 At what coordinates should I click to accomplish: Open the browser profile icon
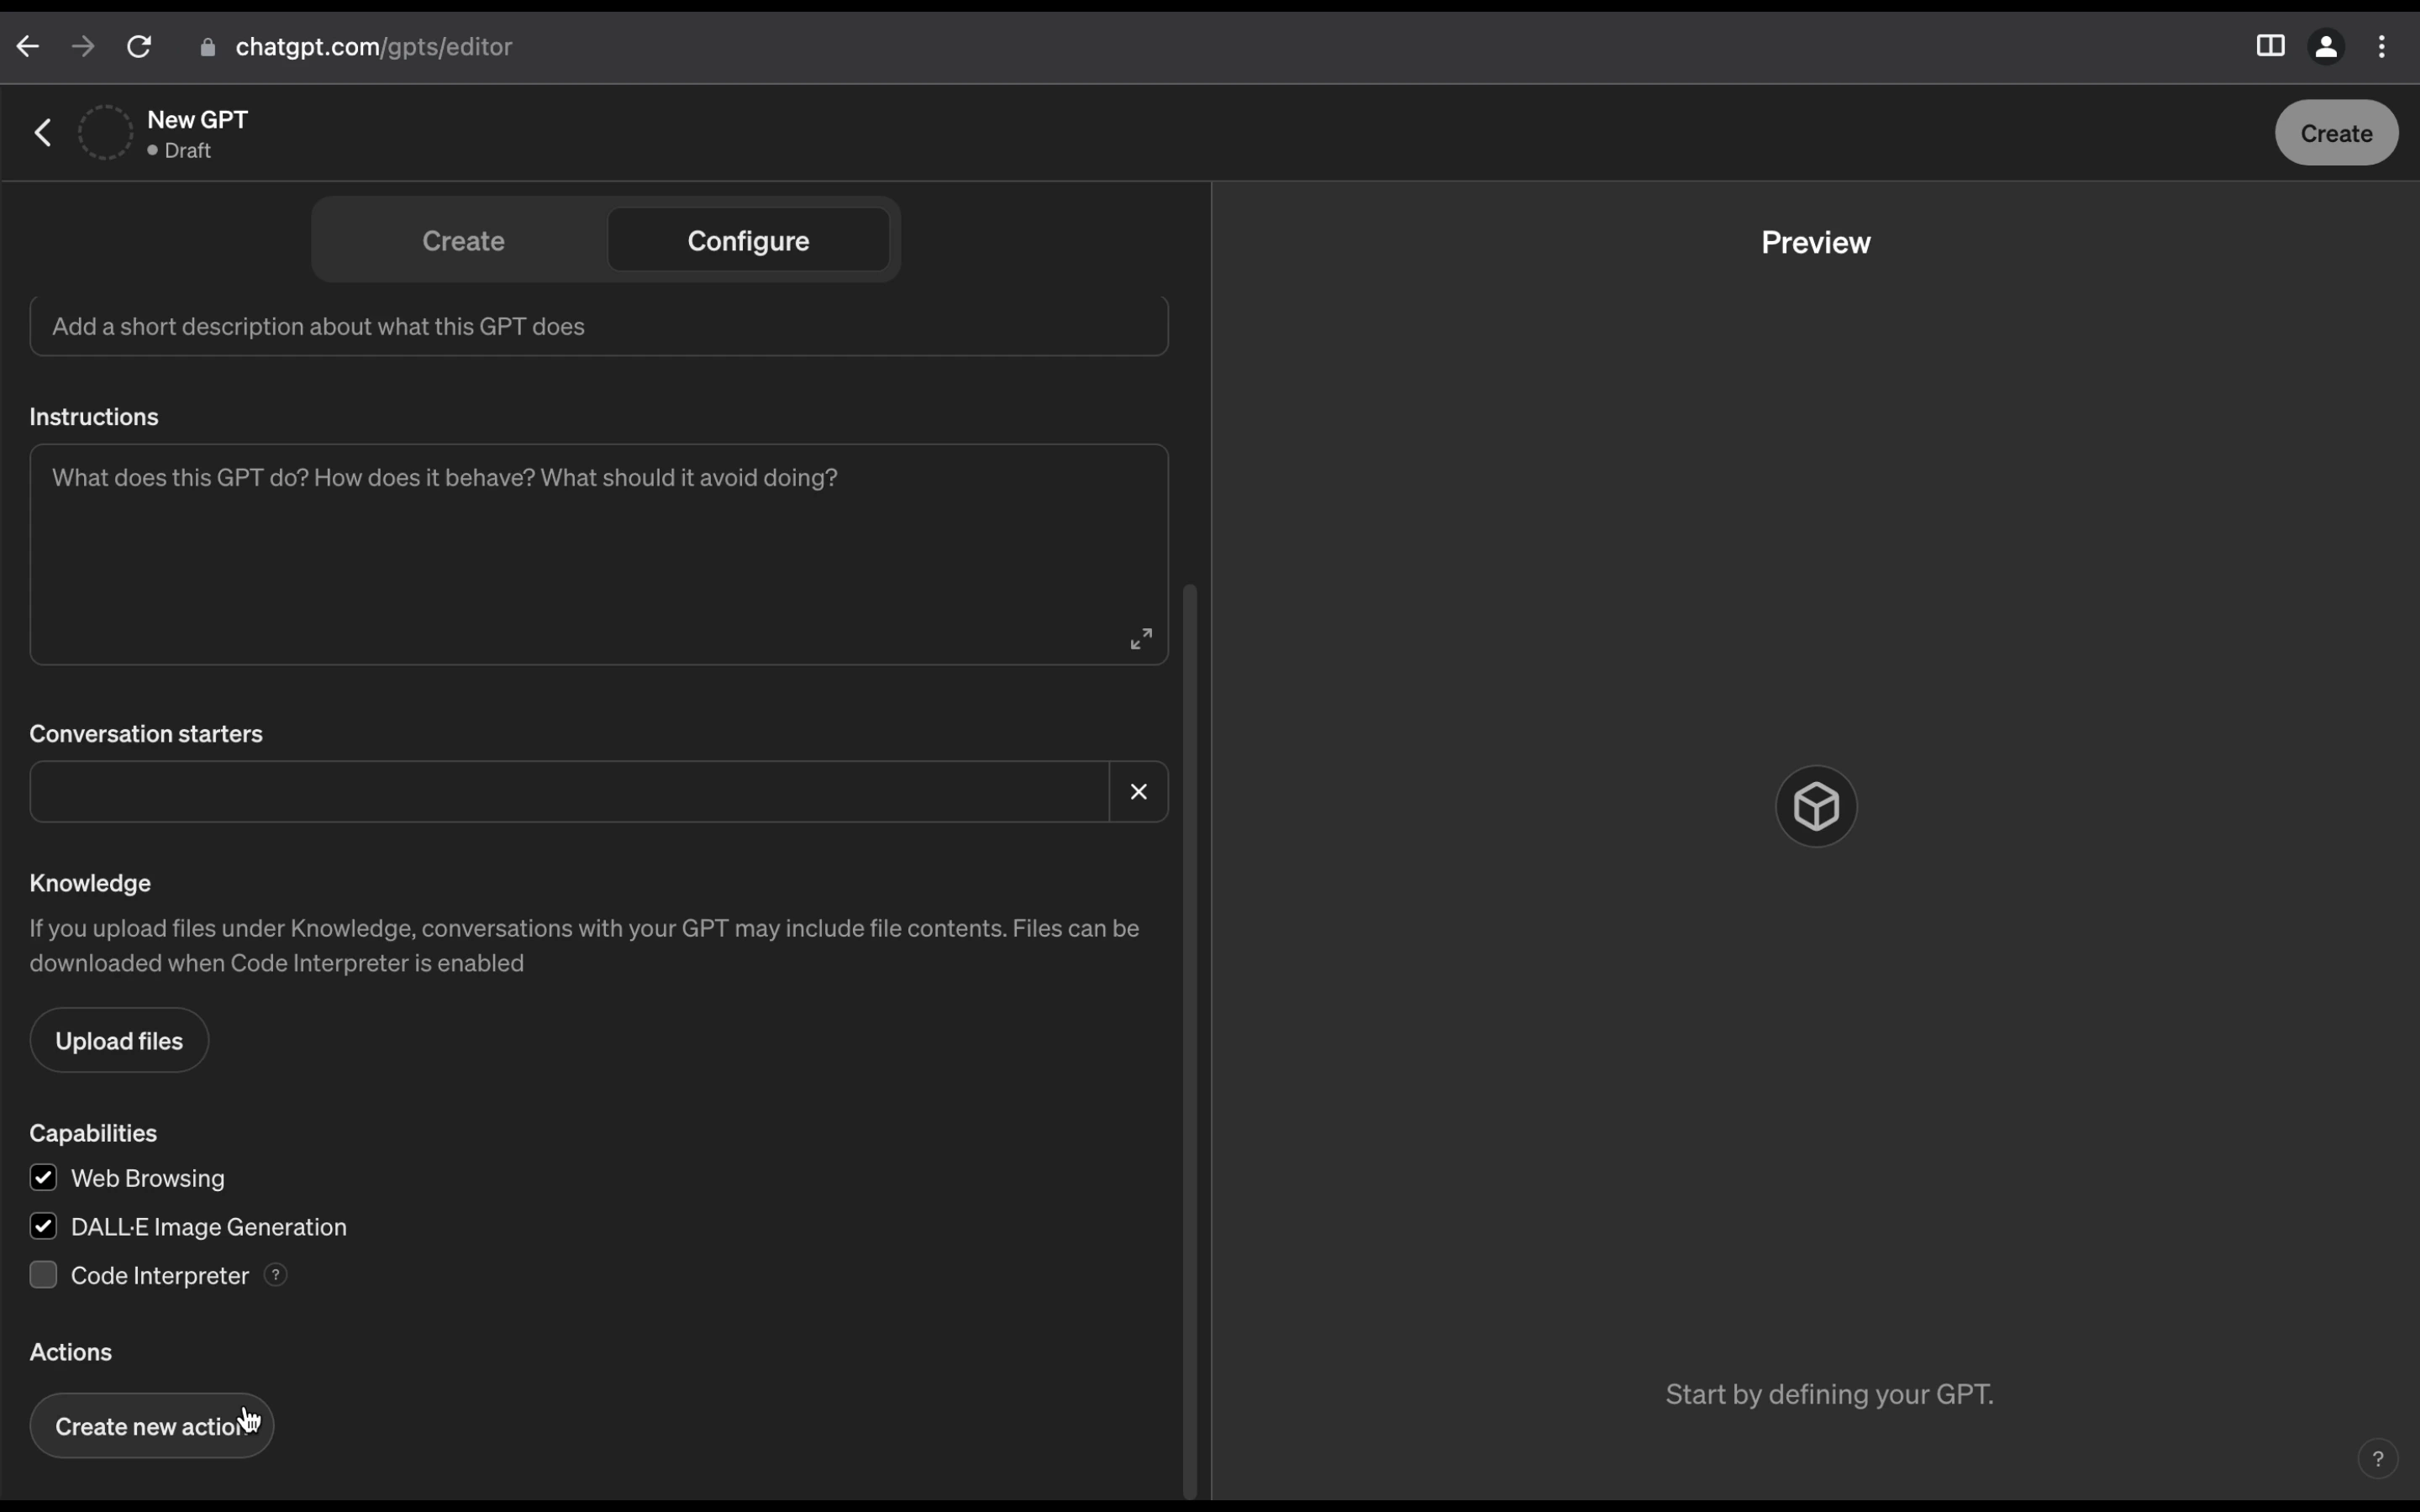[x=2327, y=46]
